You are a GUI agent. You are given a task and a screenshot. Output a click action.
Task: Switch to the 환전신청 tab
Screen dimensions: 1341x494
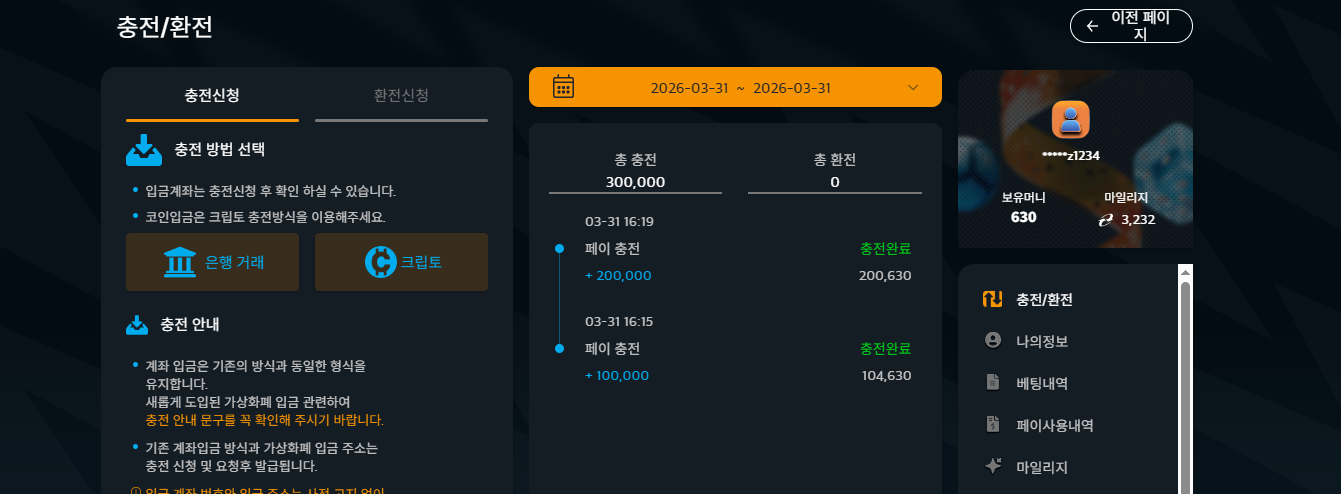point(401,96)
